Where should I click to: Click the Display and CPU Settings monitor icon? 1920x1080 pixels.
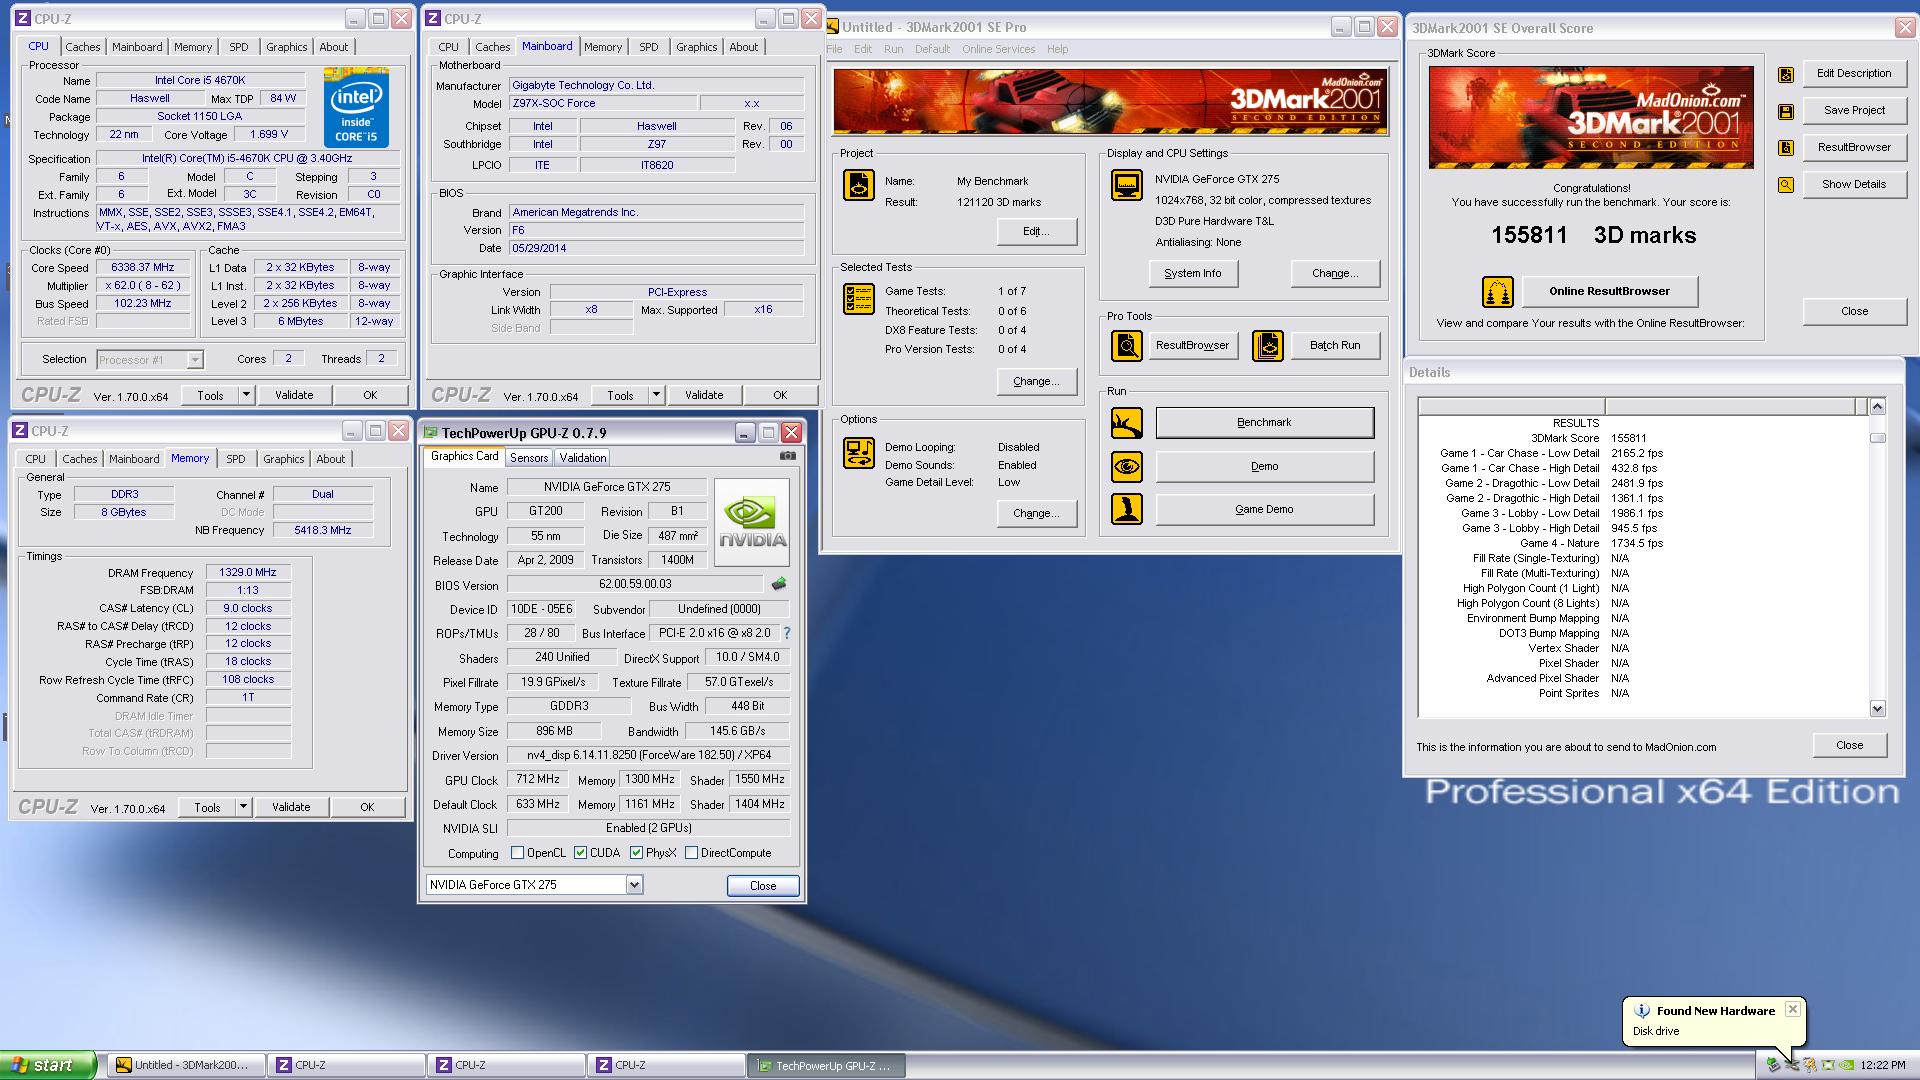1127,185
